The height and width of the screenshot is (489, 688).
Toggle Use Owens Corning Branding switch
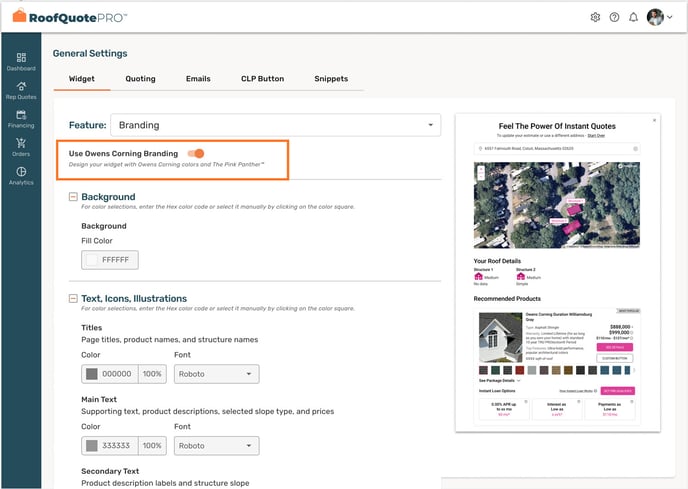pyautogui.click(x=196, y=153)
